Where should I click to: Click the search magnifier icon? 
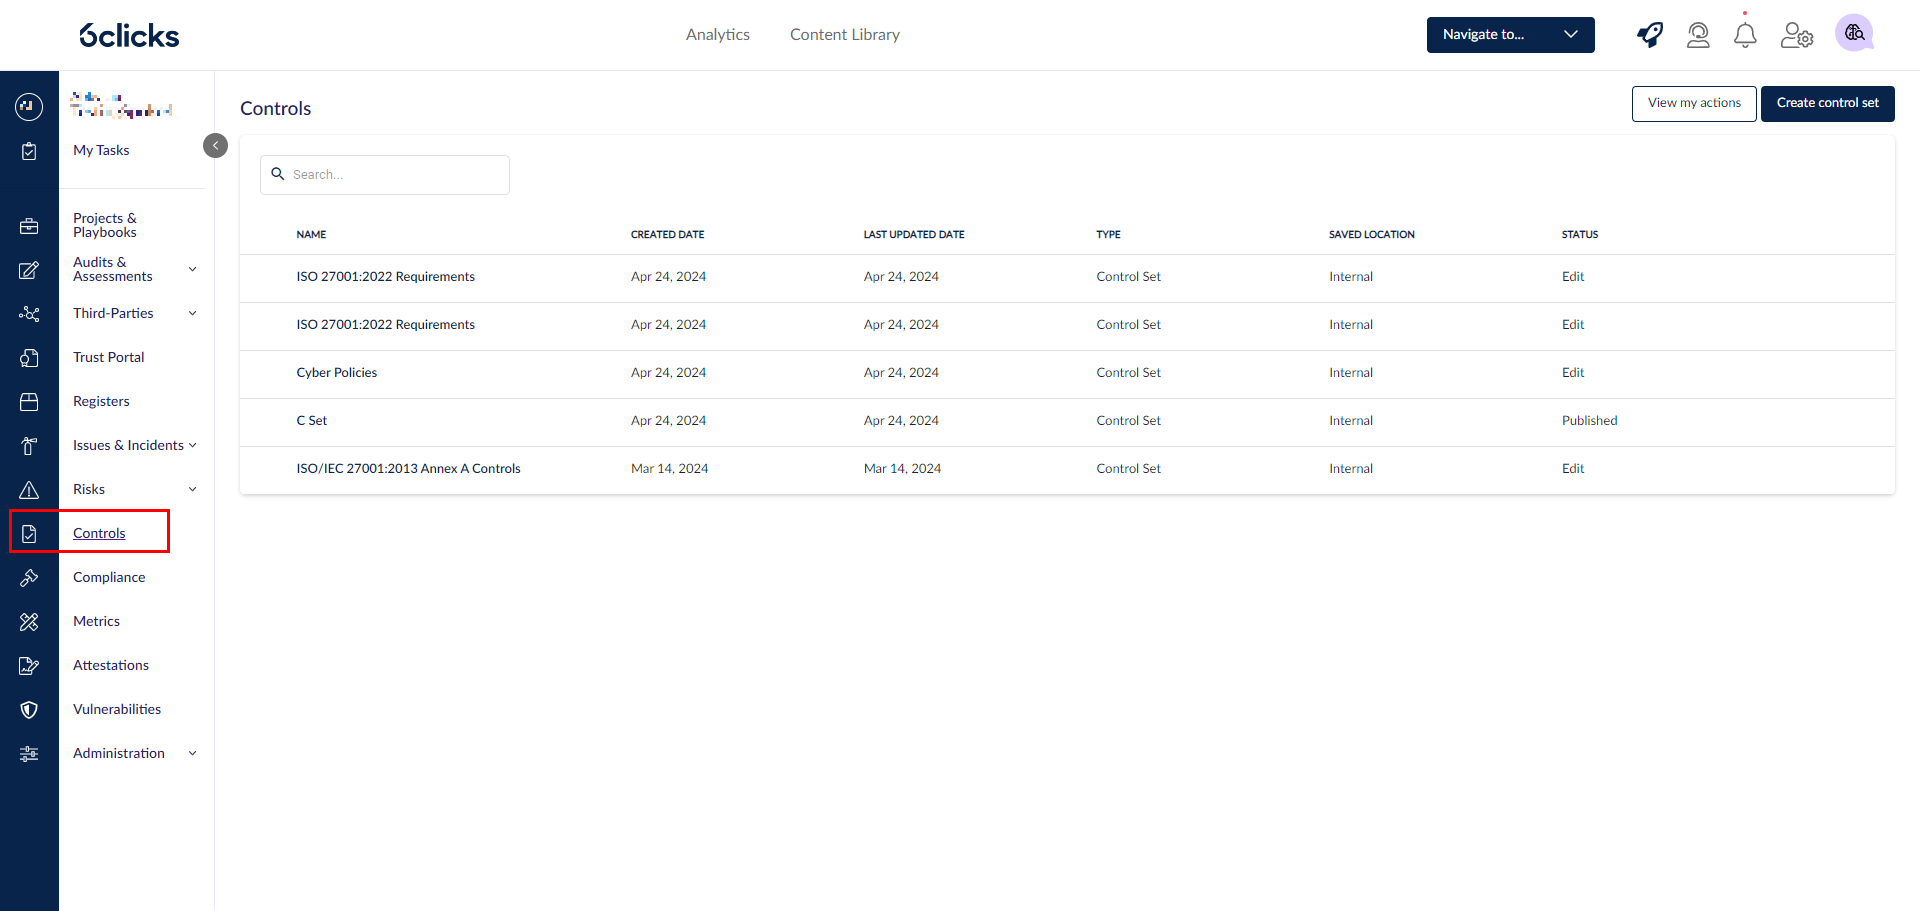coord(278,174)
